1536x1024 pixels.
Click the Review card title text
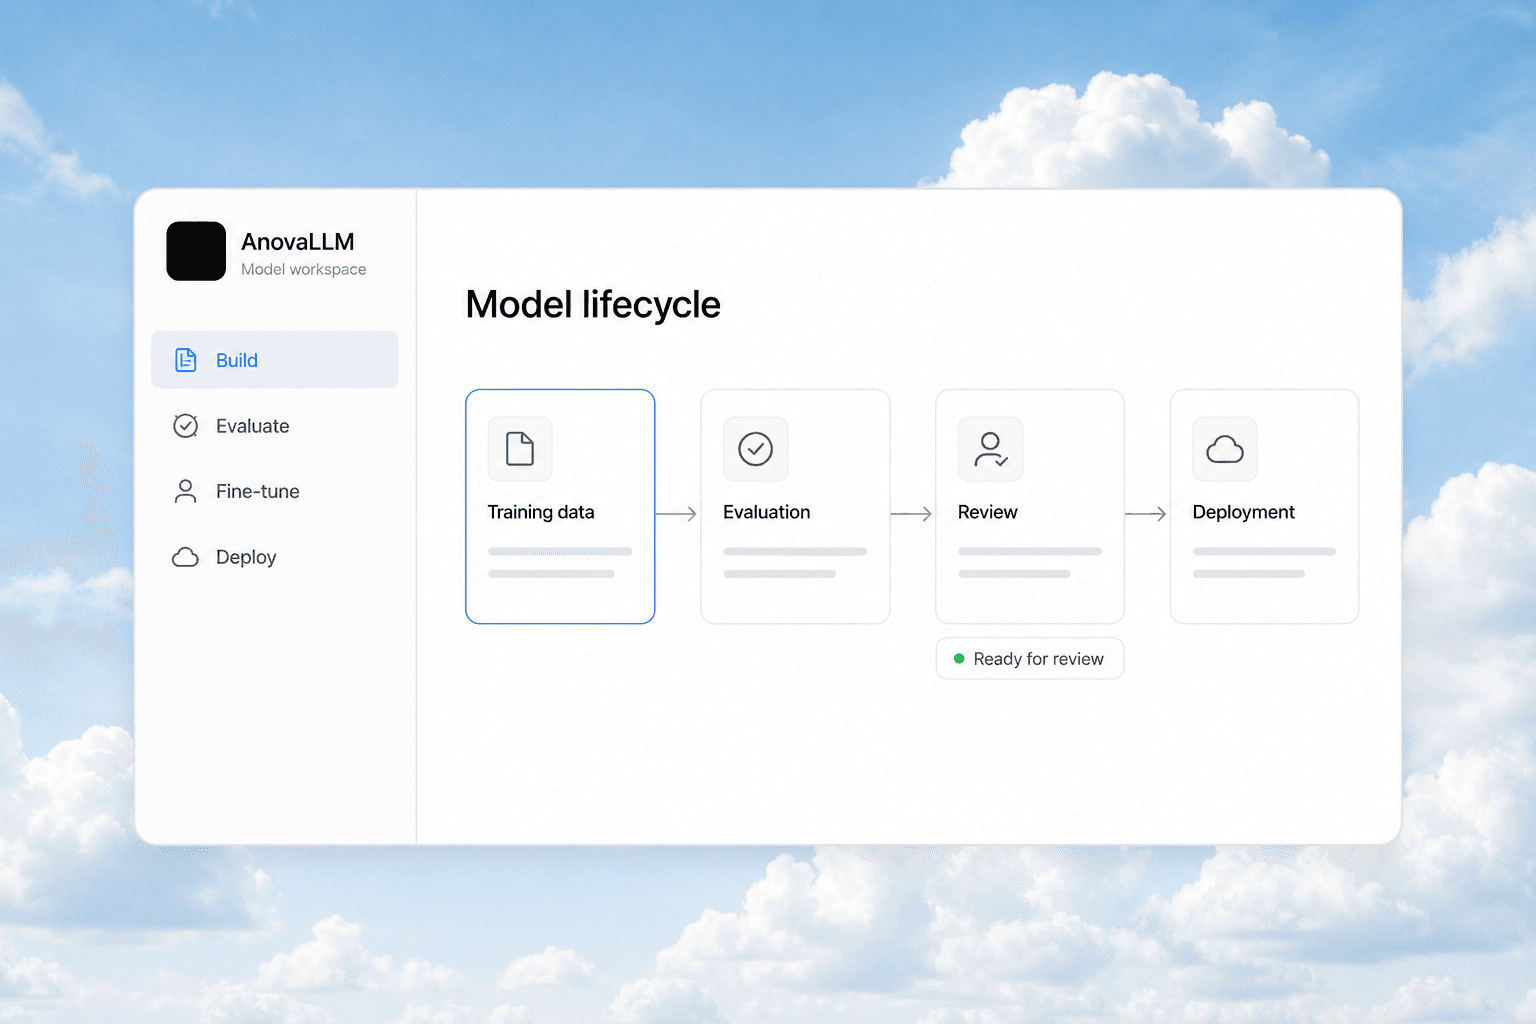tap(988, 512)
